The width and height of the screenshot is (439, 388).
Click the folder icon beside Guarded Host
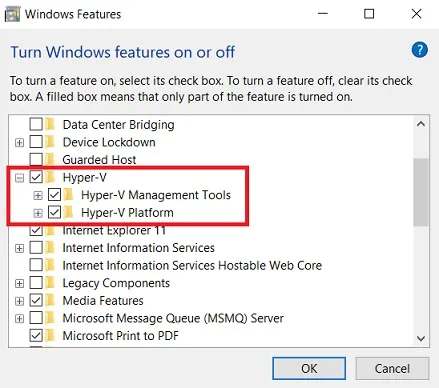(x=50, y=160)
